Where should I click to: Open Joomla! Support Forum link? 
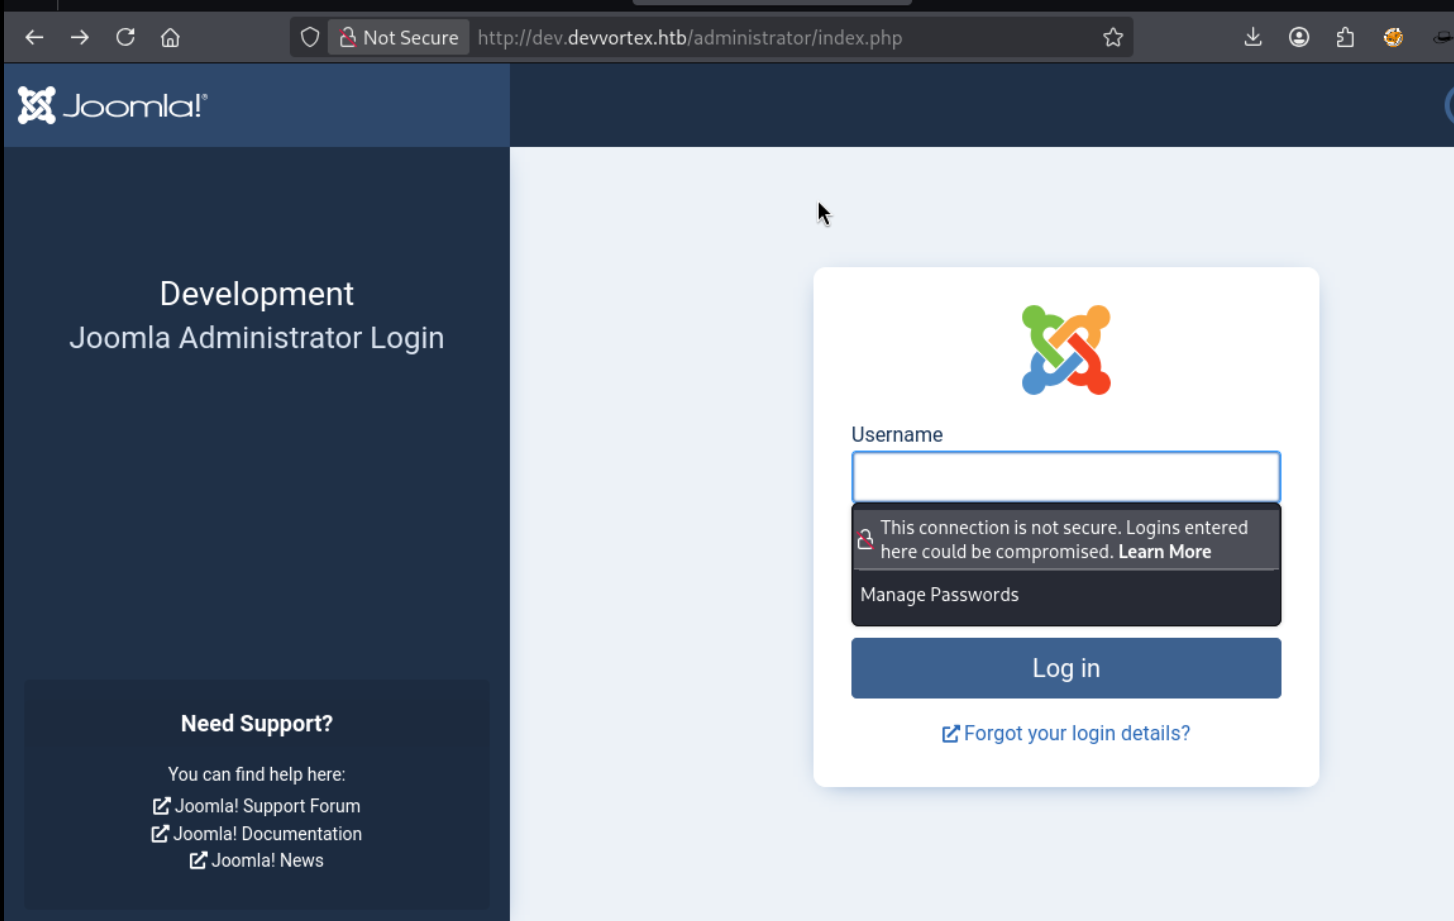(256, 806)
